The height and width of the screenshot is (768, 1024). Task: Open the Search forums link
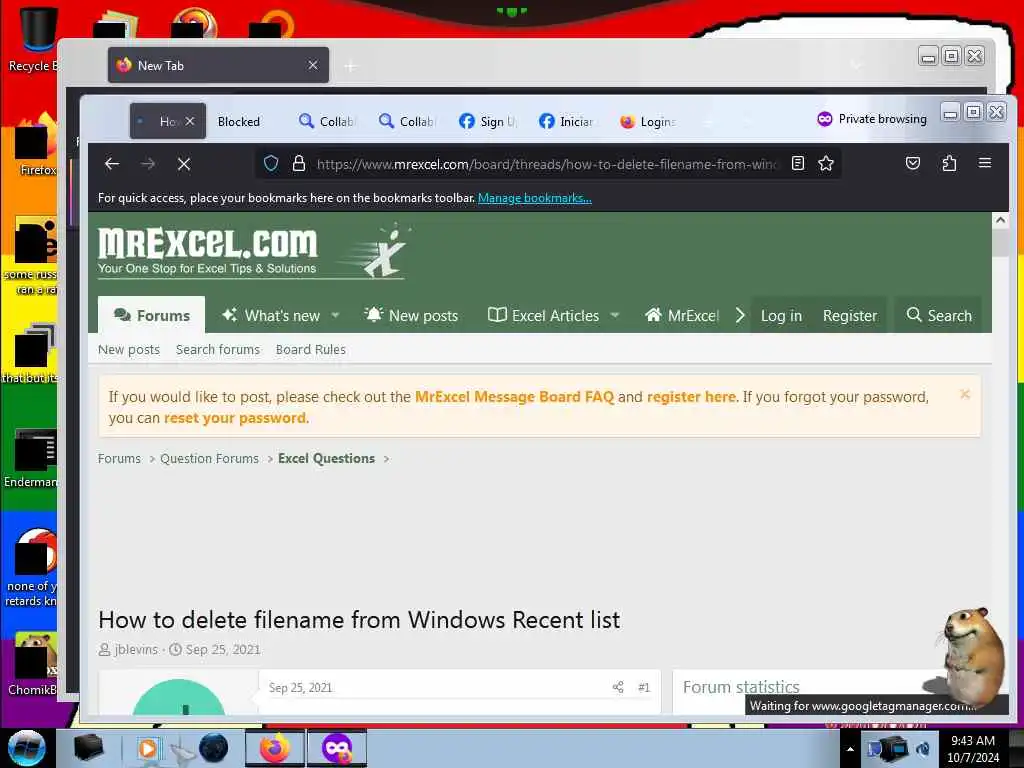tap(217, 349)
